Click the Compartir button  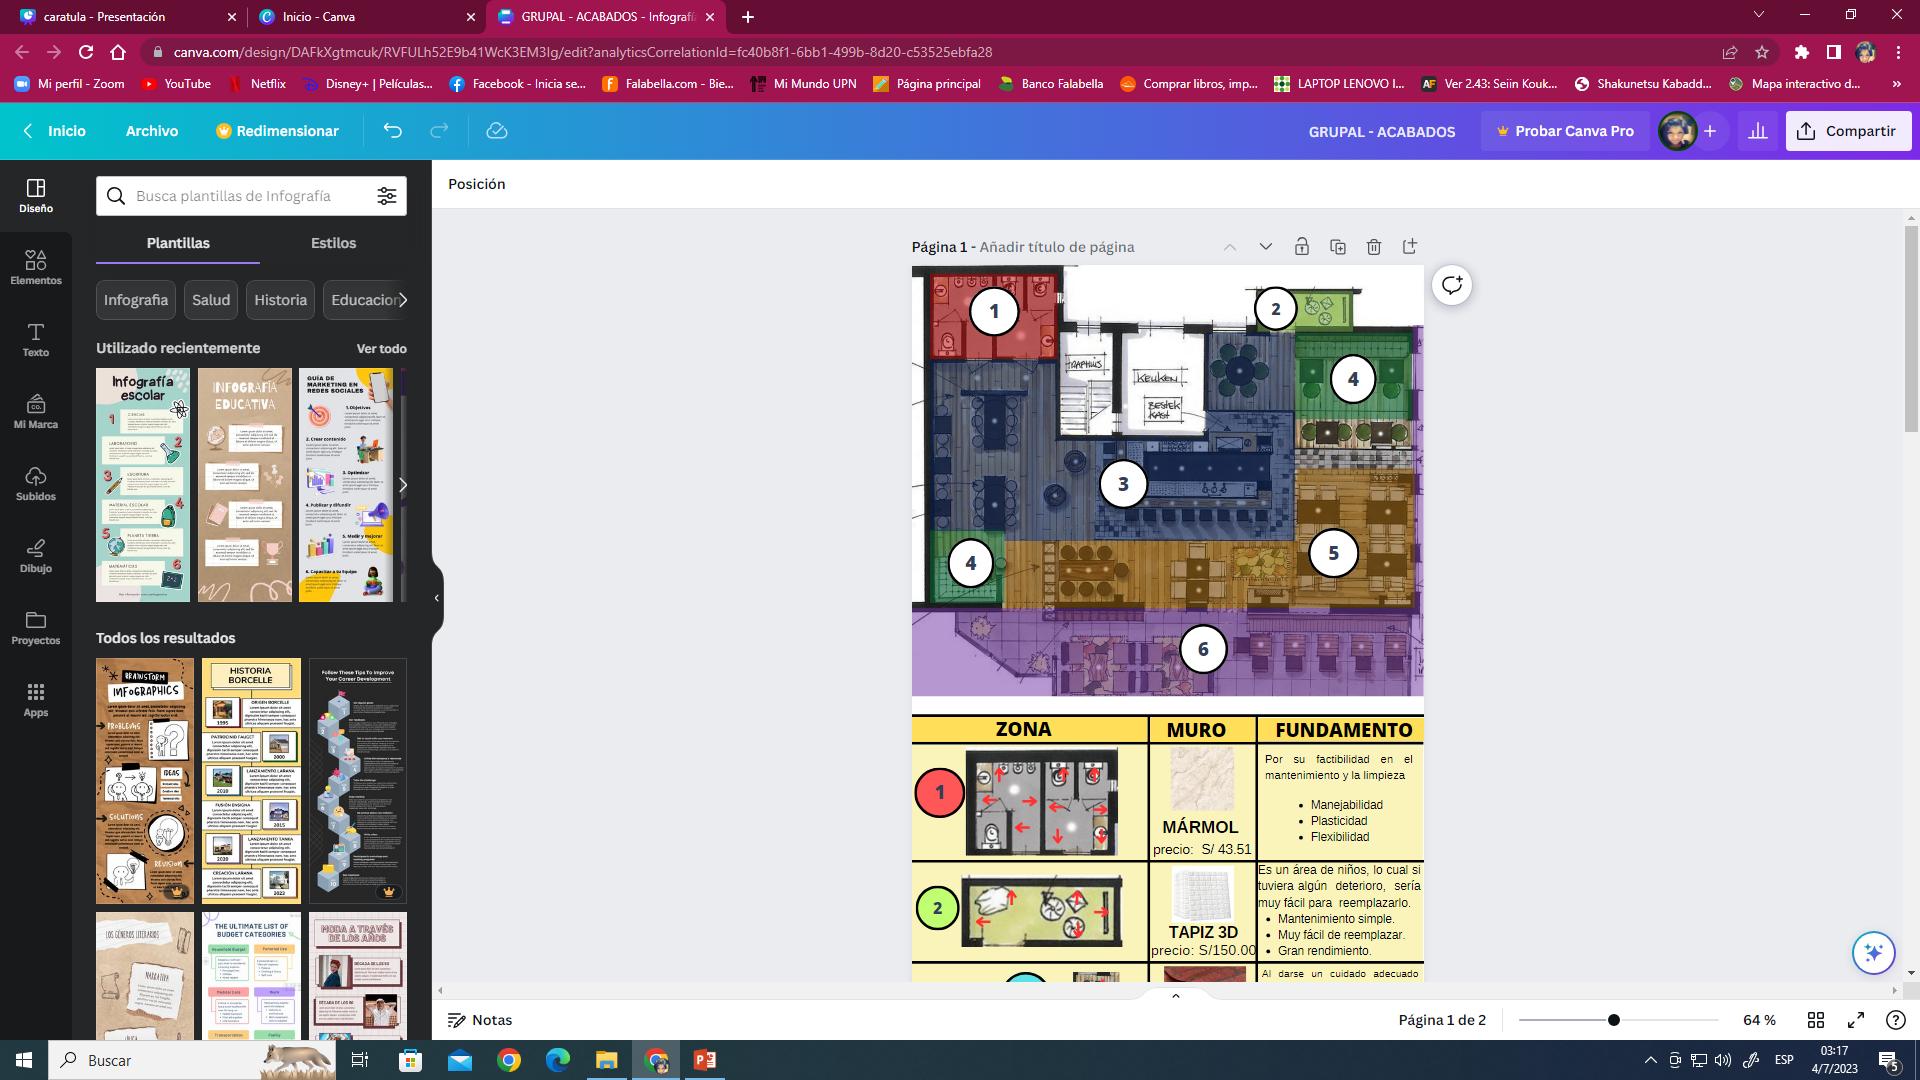click(x=1848, y=131)
